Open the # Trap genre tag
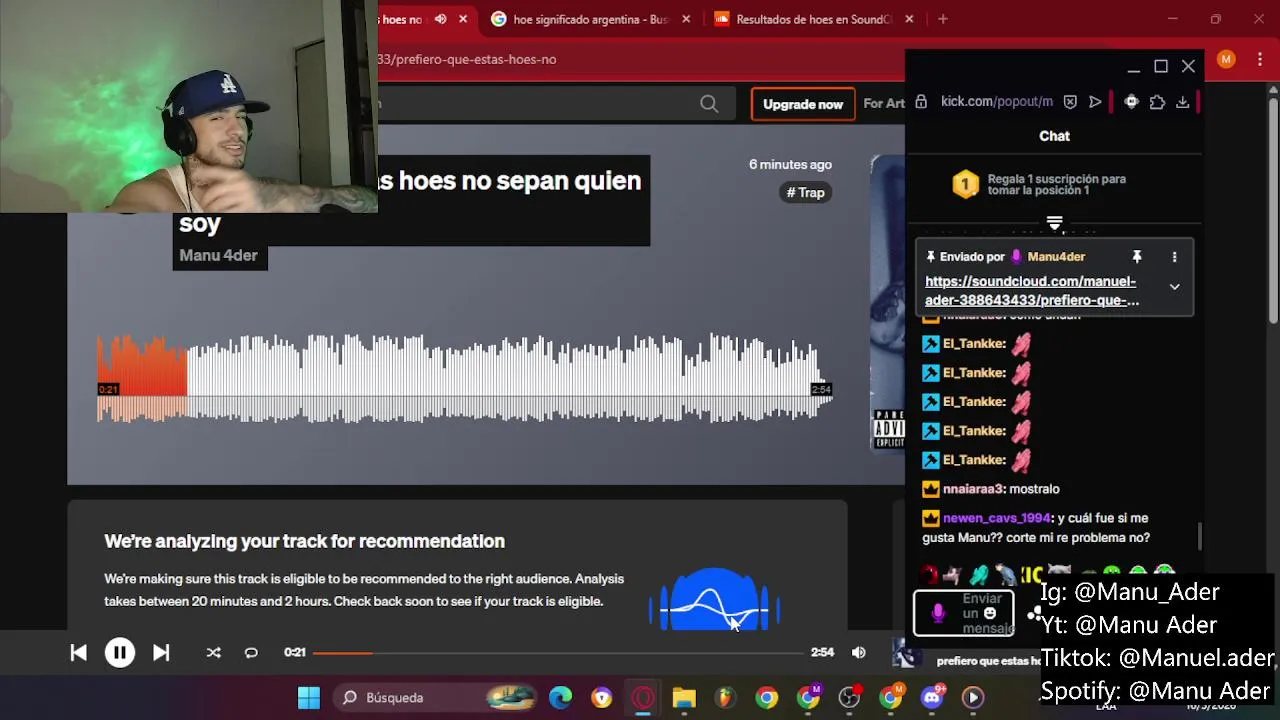Screen dimensions: 1280x720 pos(805,192)
